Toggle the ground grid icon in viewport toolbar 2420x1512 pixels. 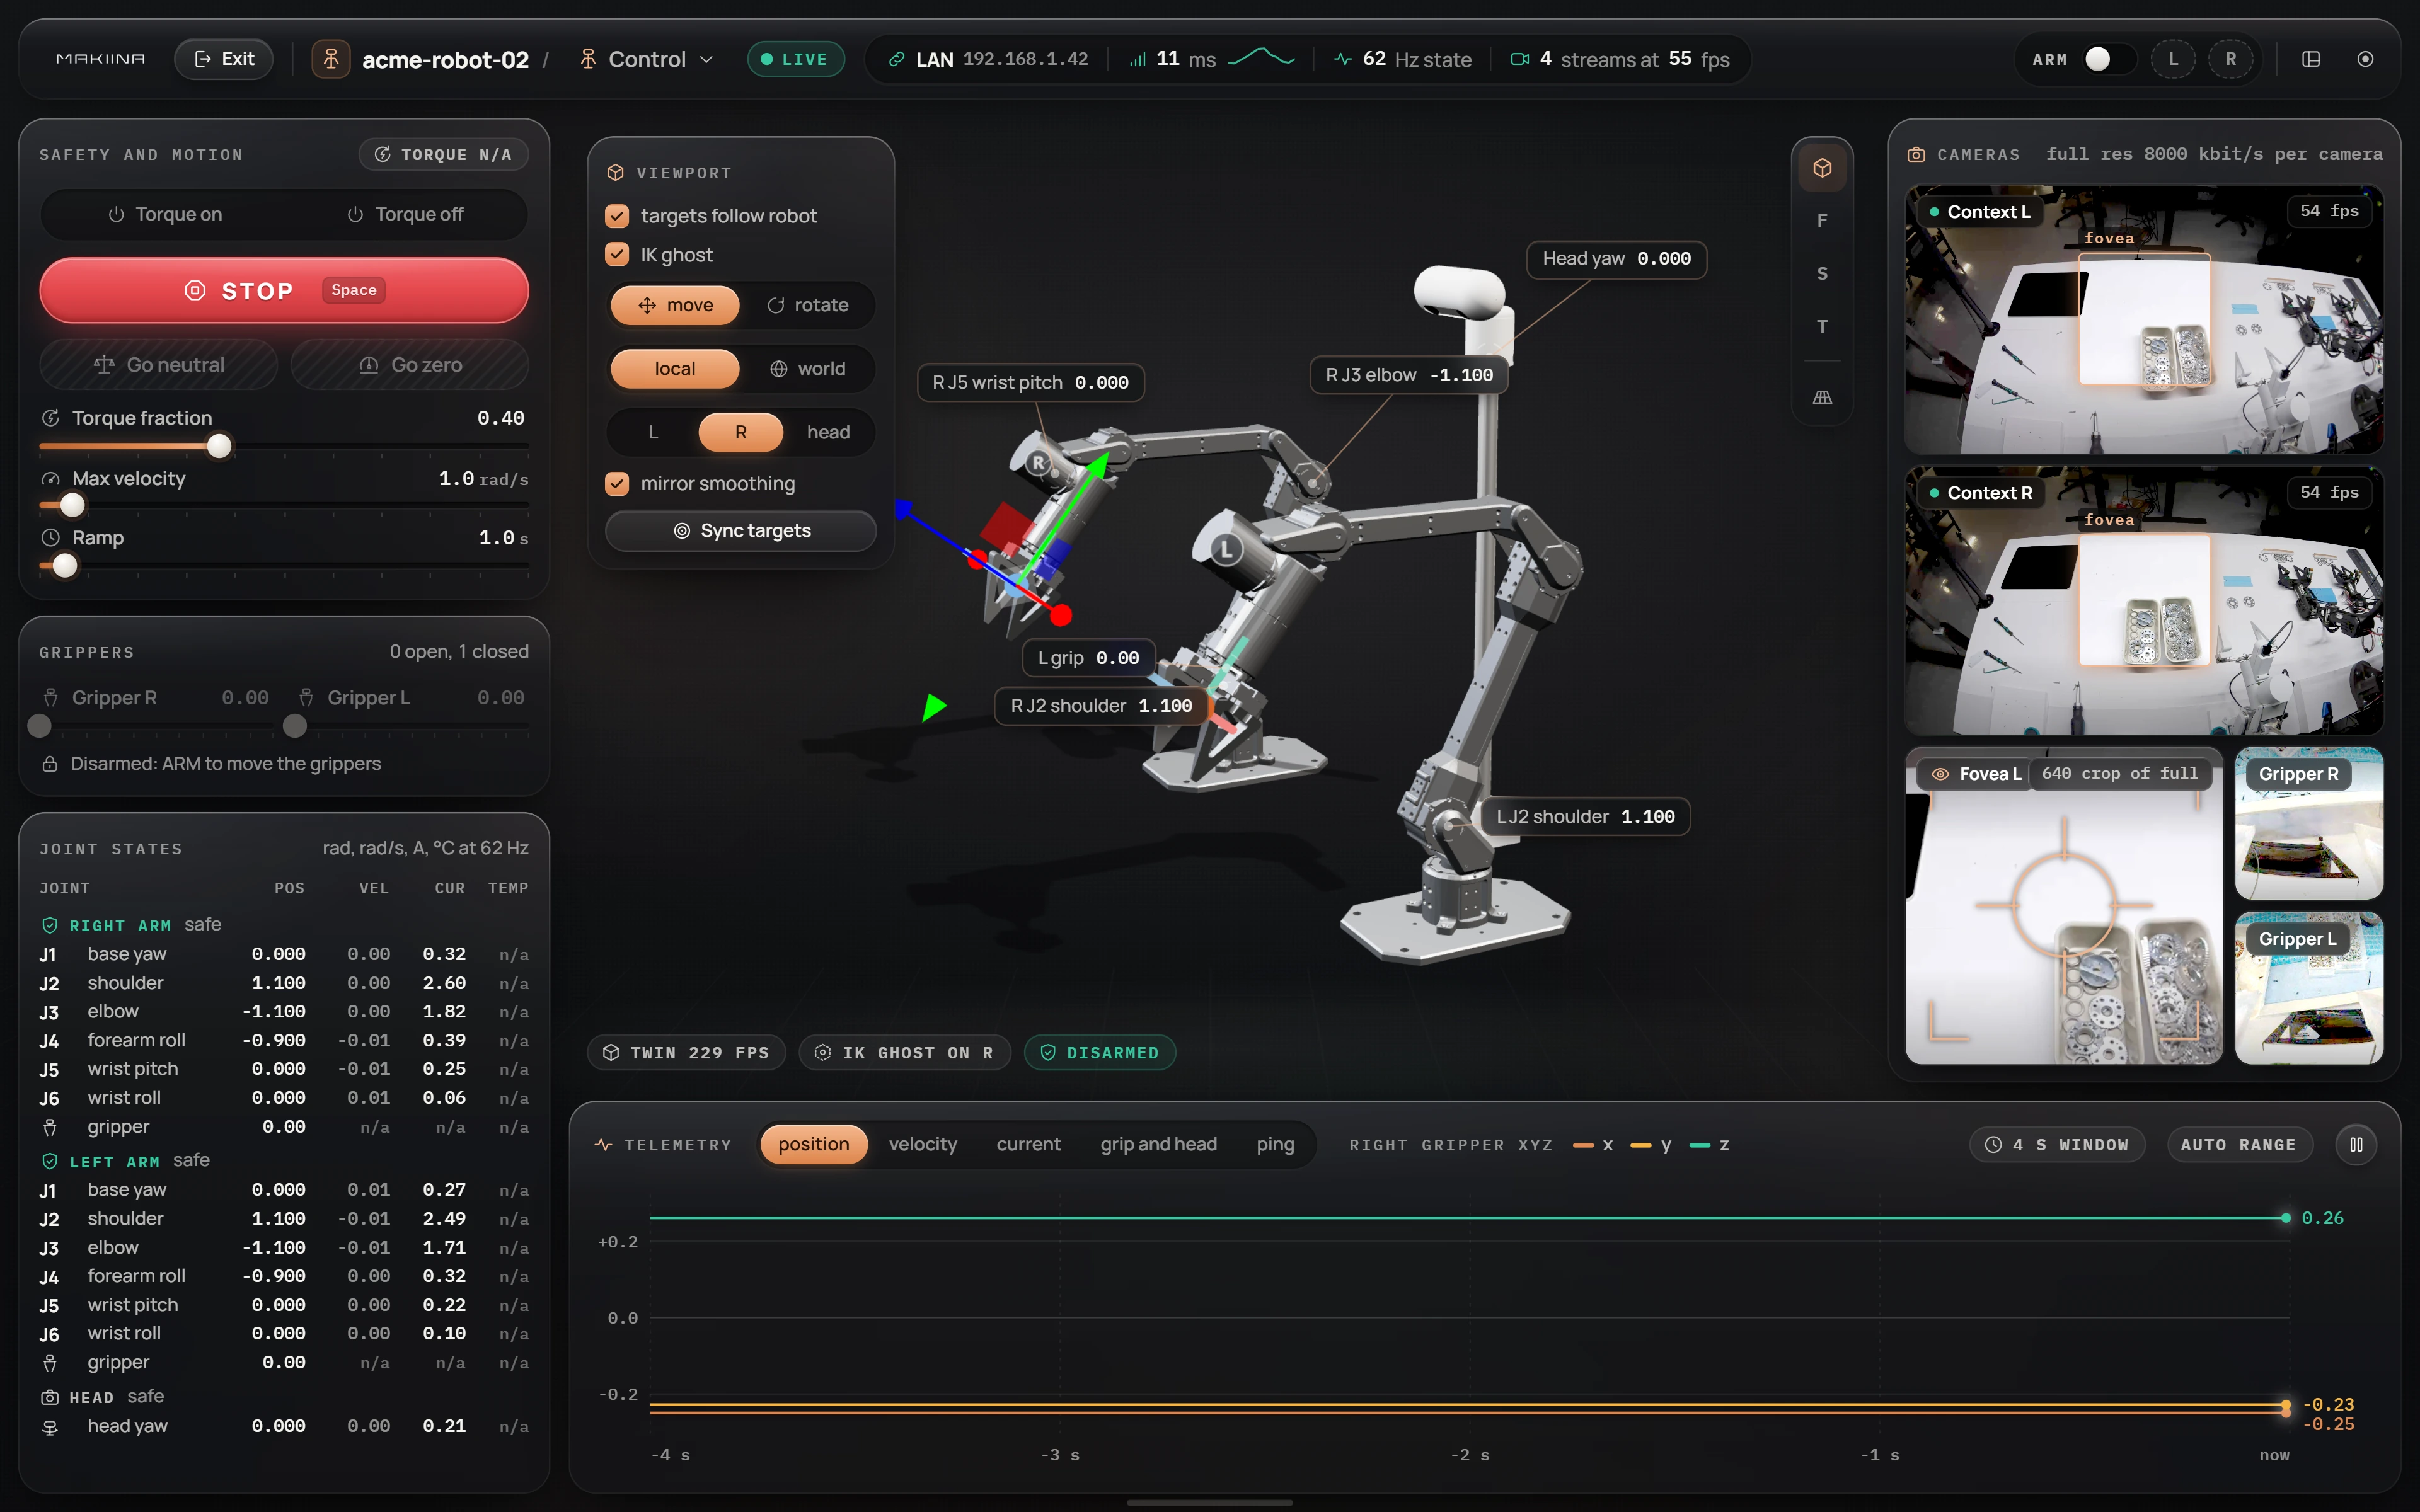tap(1822, 398)
